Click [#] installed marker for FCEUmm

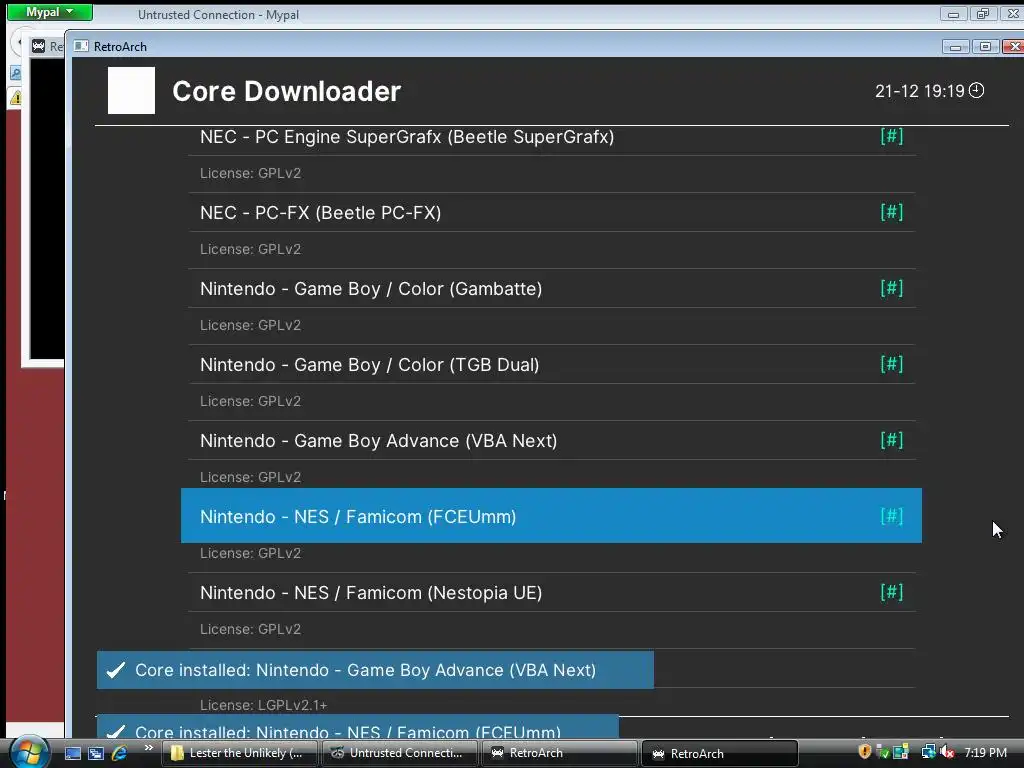891,516
